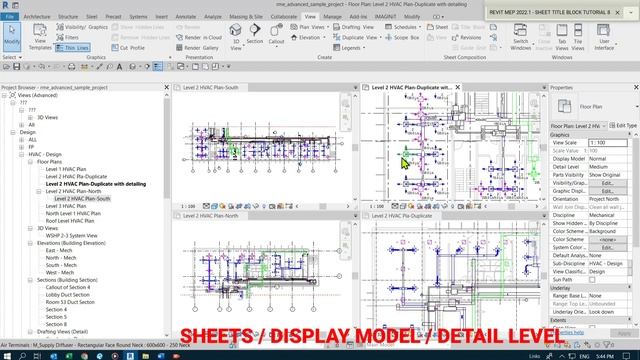Toggle the Thin Lines option
The image size is (640, 360).
tap(73, 48)
